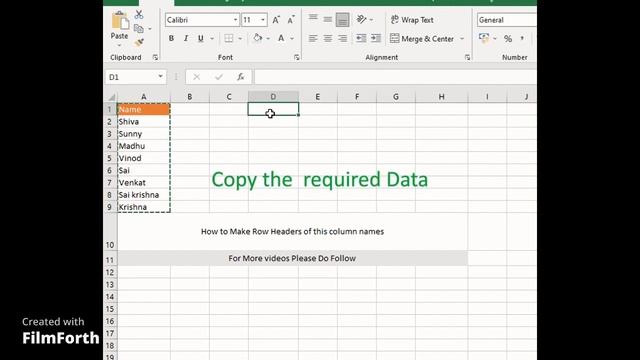Screen dimensions: 640x360
Task: Select column A header
Action: pyautogui.click(x=144, y=97)
